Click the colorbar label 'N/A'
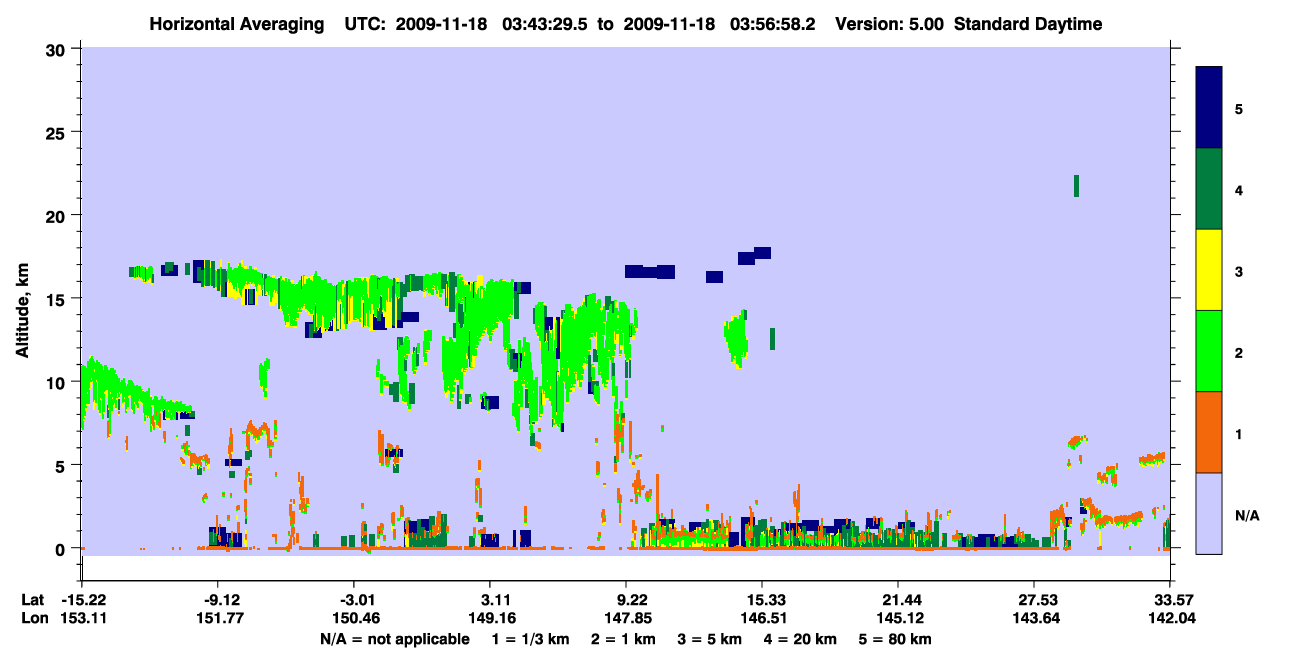 (1246, 515)
